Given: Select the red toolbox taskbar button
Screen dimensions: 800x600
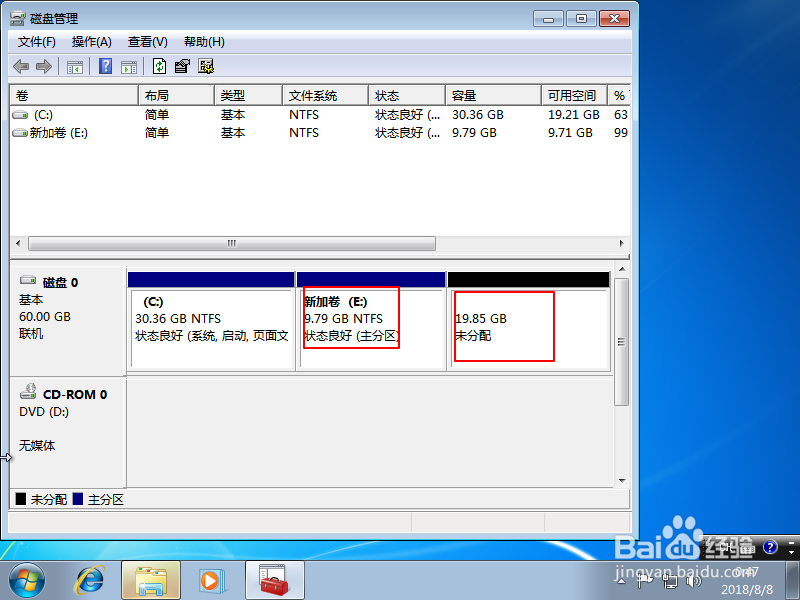Looking at the screenshot, I should [274, 580].
